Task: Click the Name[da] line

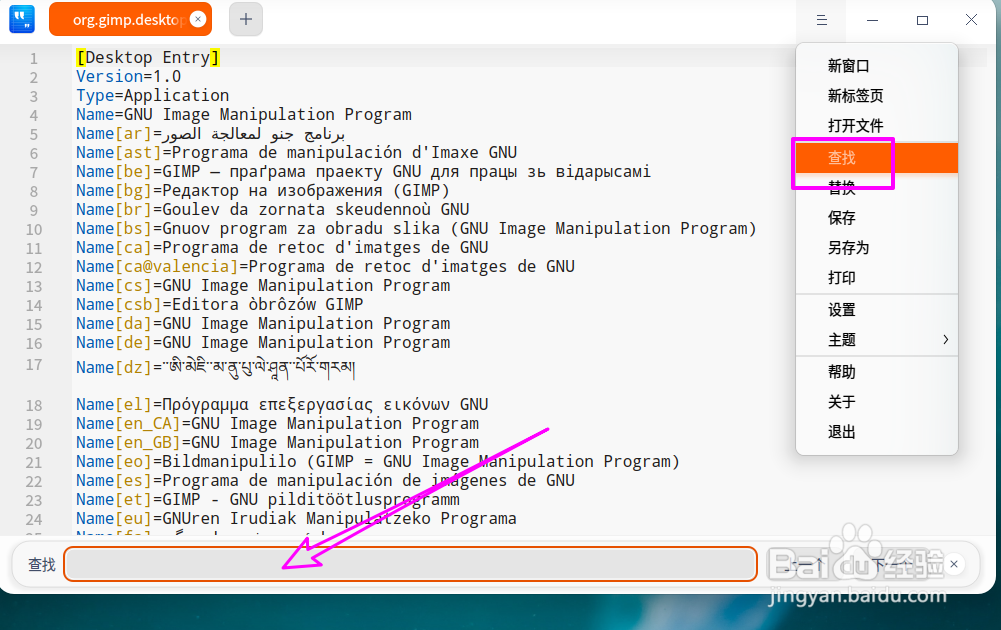Action: 263,324
